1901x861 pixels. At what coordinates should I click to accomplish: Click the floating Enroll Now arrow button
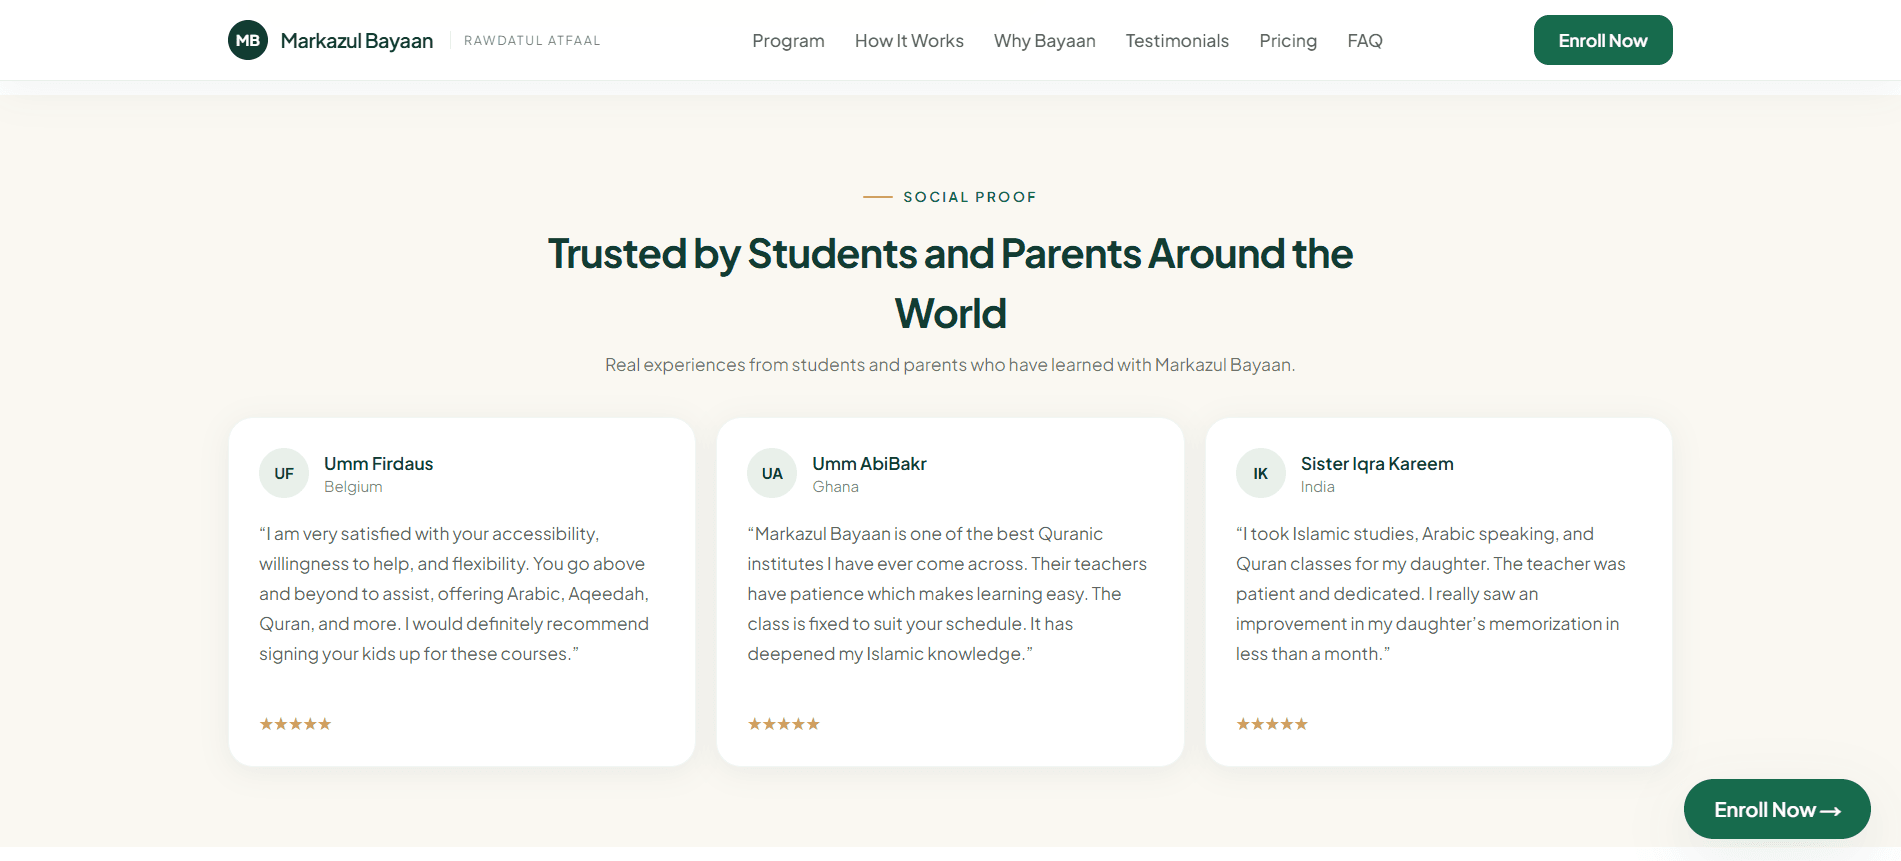pos(1777,809)
